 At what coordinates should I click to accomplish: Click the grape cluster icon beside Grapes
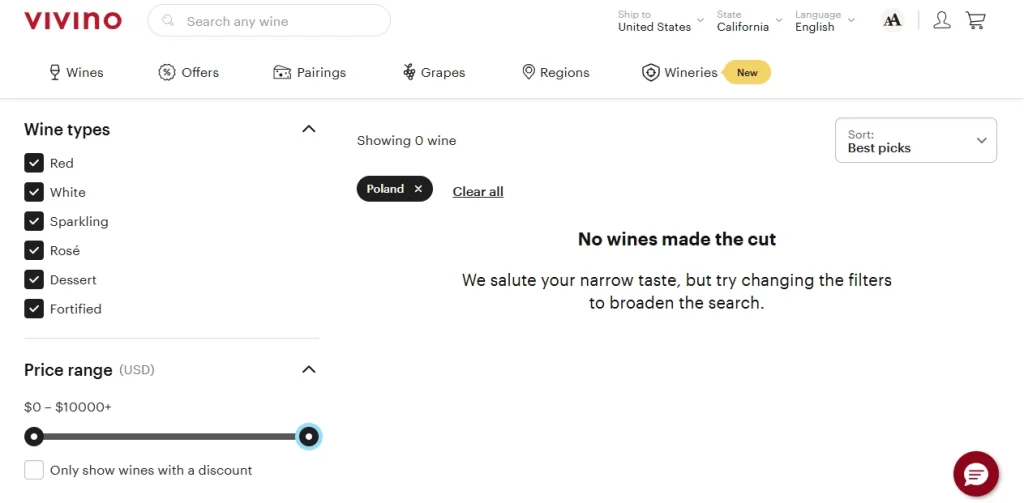point(409,73)
